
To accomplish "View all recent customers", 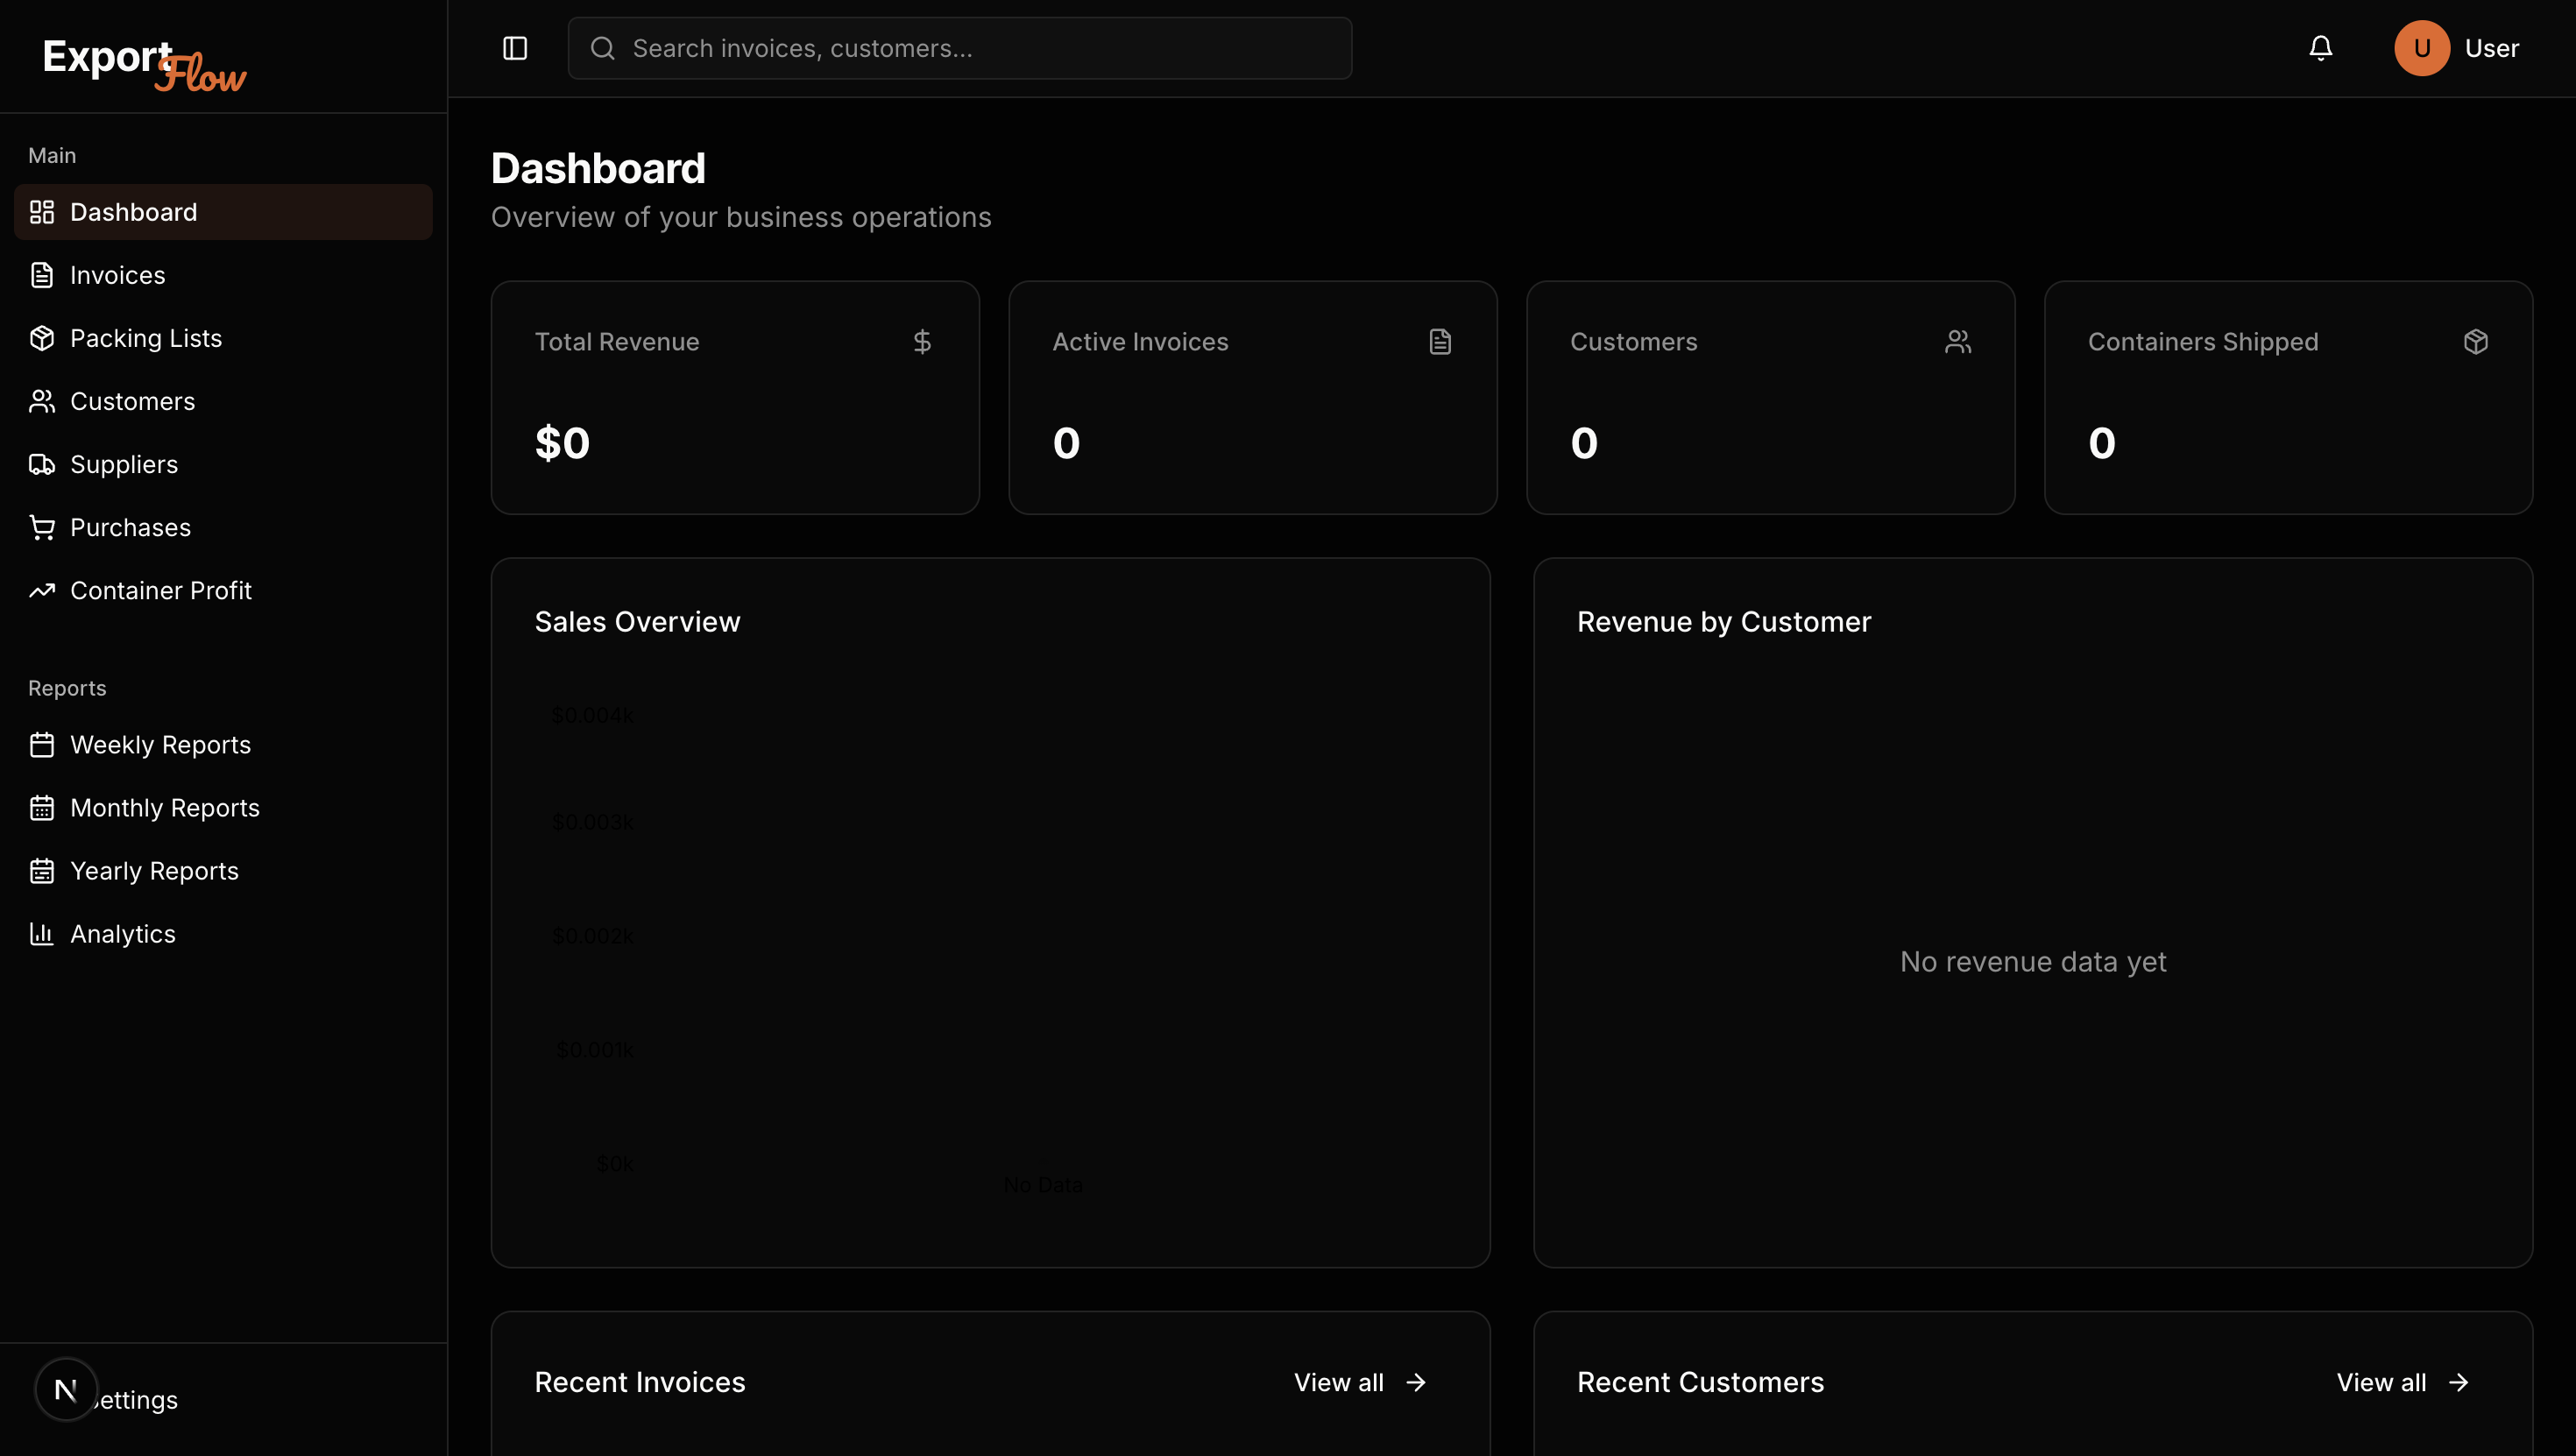I will (2402, 1382).
